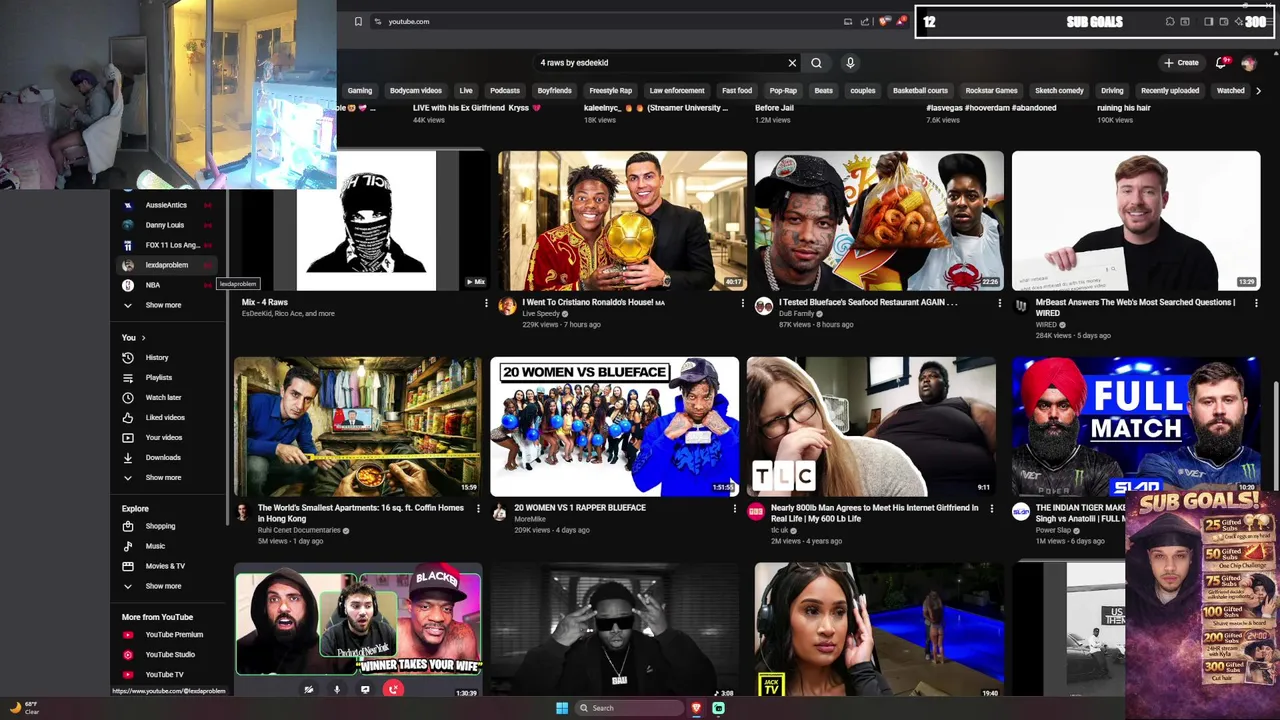Select the Rockstar Games chip
The image size is (1280, 720).
point(991,91)
